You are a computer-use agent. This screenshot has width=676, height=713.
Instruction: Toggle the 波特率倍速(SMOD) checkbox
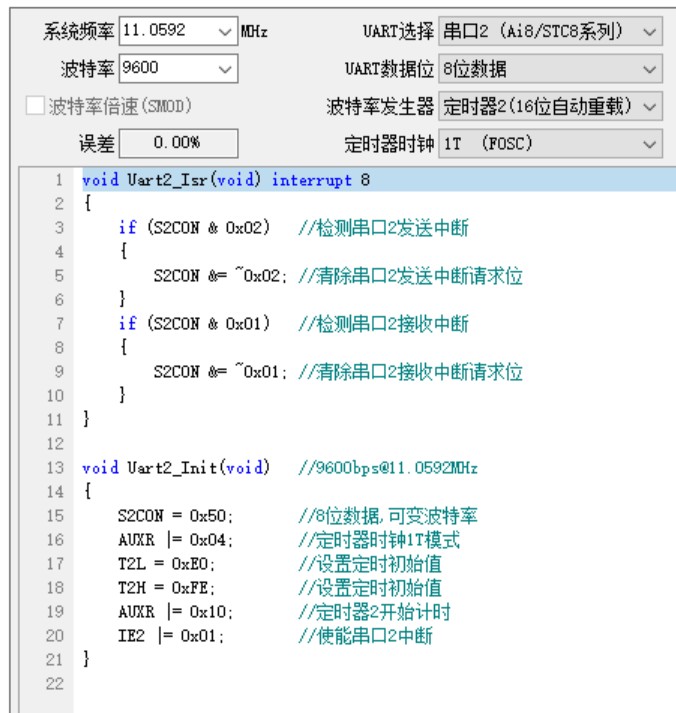35,105
